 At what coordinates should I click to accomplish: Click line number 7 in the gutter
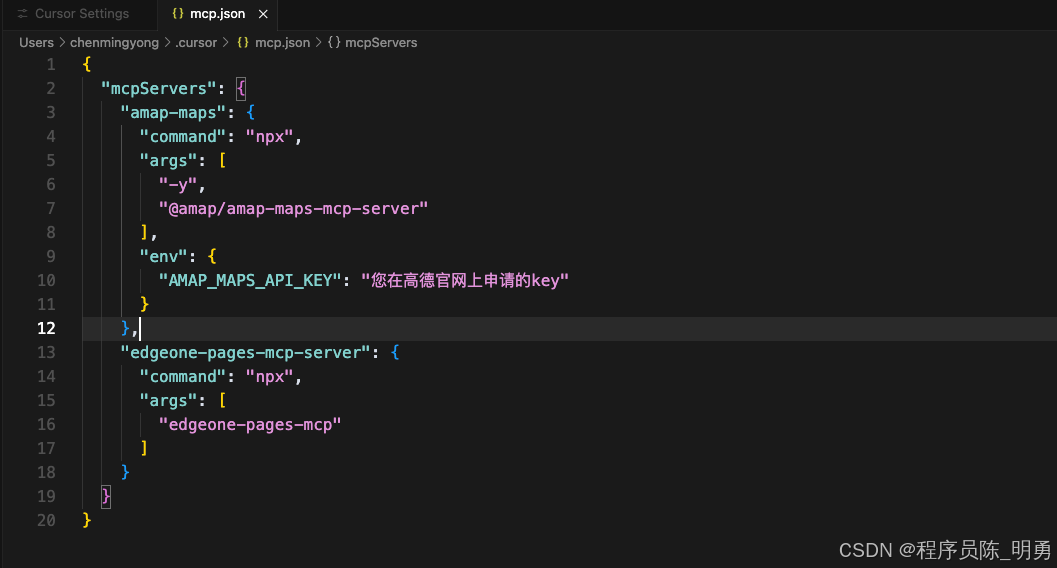click(x=51, y=208)
